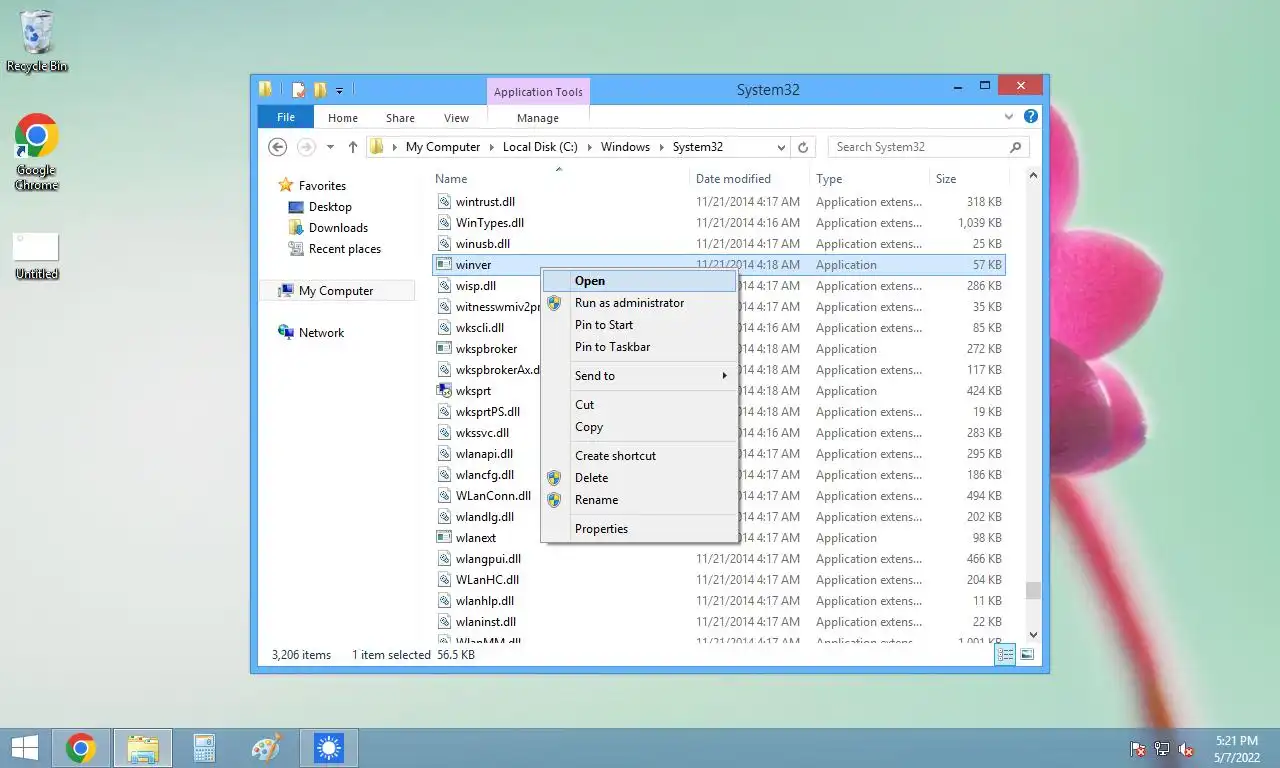
Task: Click the file list scrollbar up arrow
Action: point(1033,176)
